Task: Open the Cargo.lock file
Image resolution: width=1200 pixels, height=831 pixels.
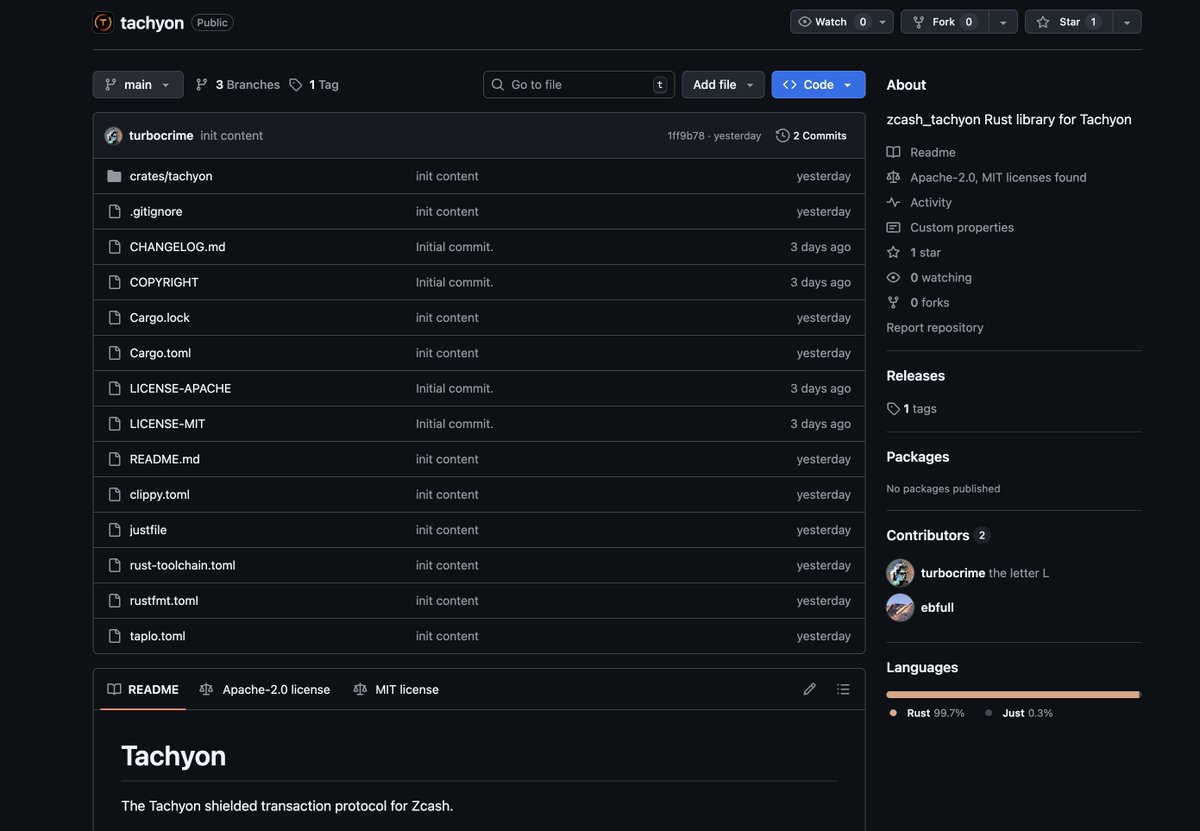Action: pos(160,318)
